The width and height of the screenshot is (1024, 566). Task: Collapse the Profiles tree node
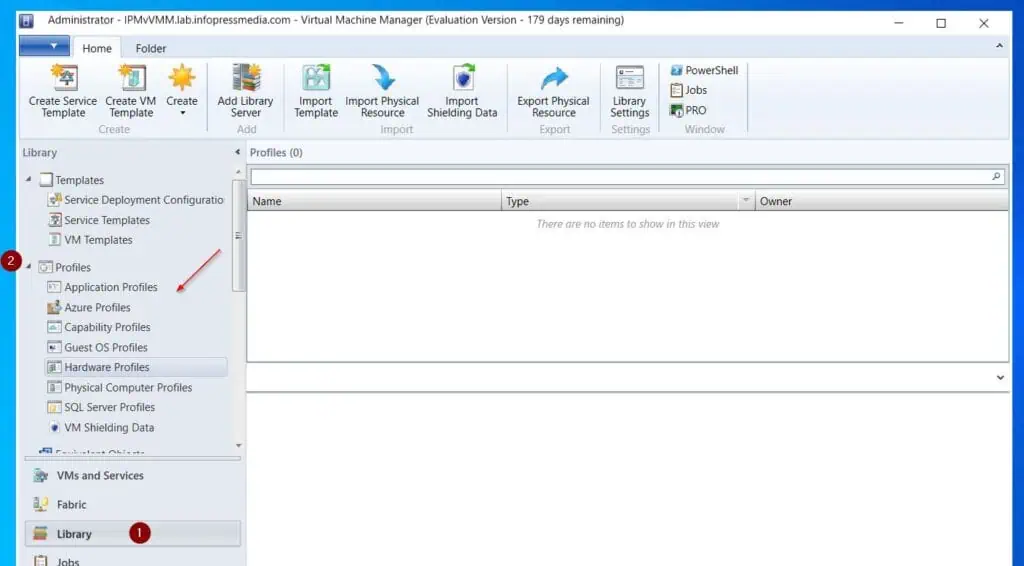click(28, 266)
